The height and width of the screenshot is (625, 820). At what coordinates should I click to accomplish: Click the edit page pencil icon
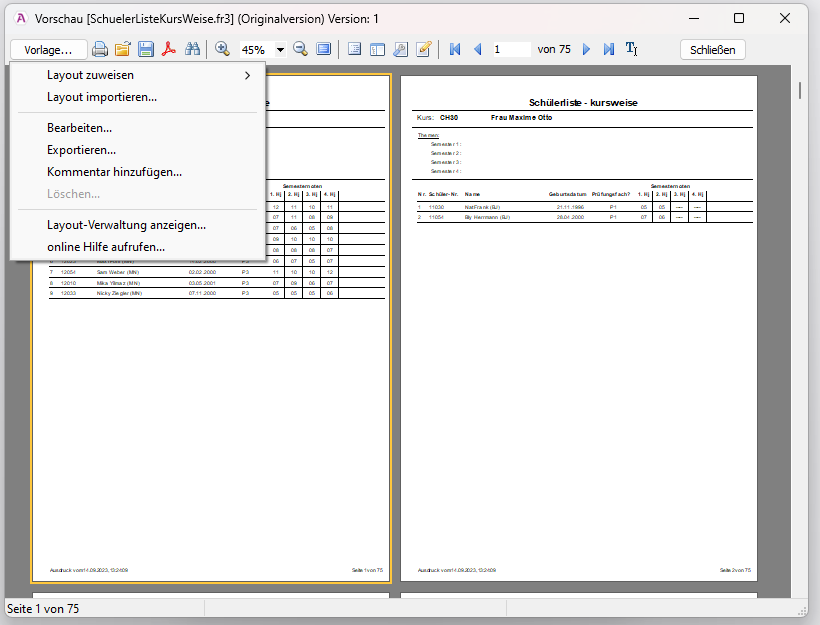point(424,49)
